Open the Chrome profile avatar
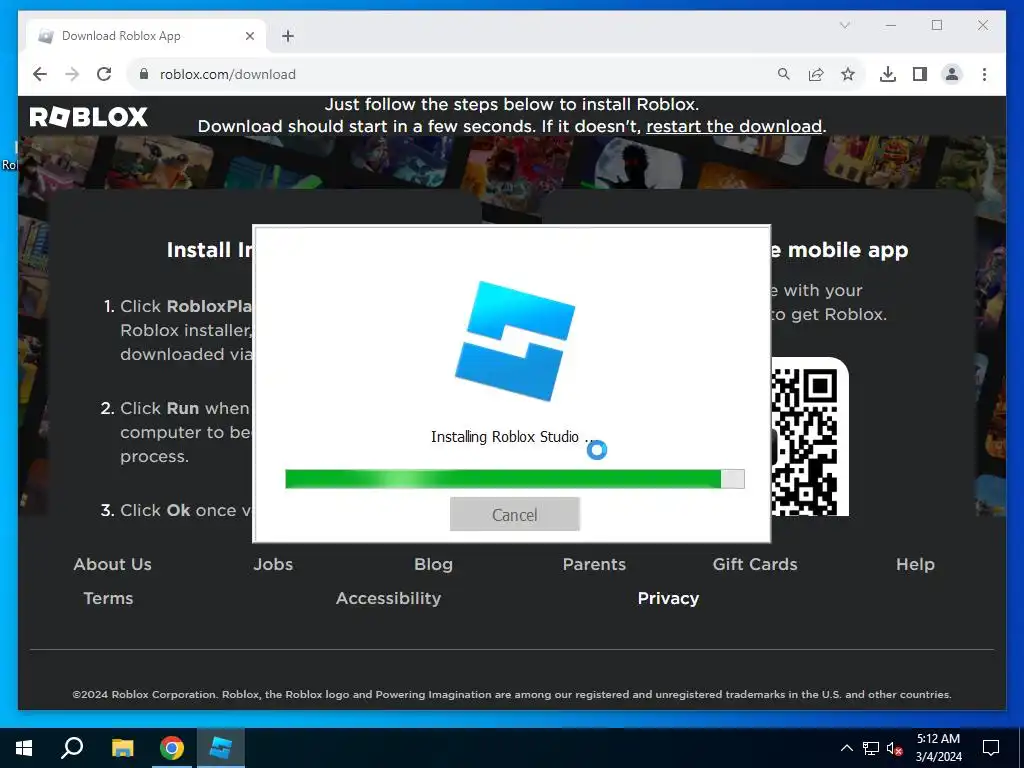Viewport: 1024px width, 768px height. pyautogui.click(x=952, y=74)
